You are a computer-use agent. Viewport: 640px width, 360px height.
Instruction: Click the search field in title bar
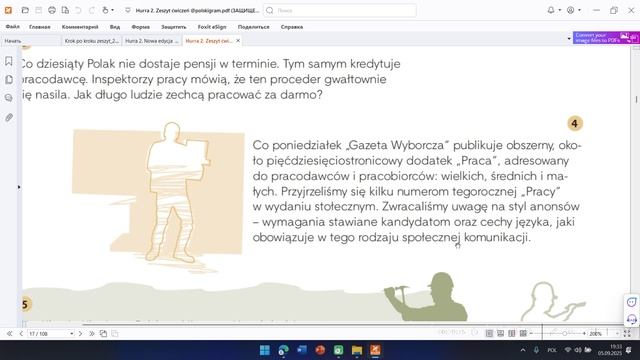pos(340,10)
